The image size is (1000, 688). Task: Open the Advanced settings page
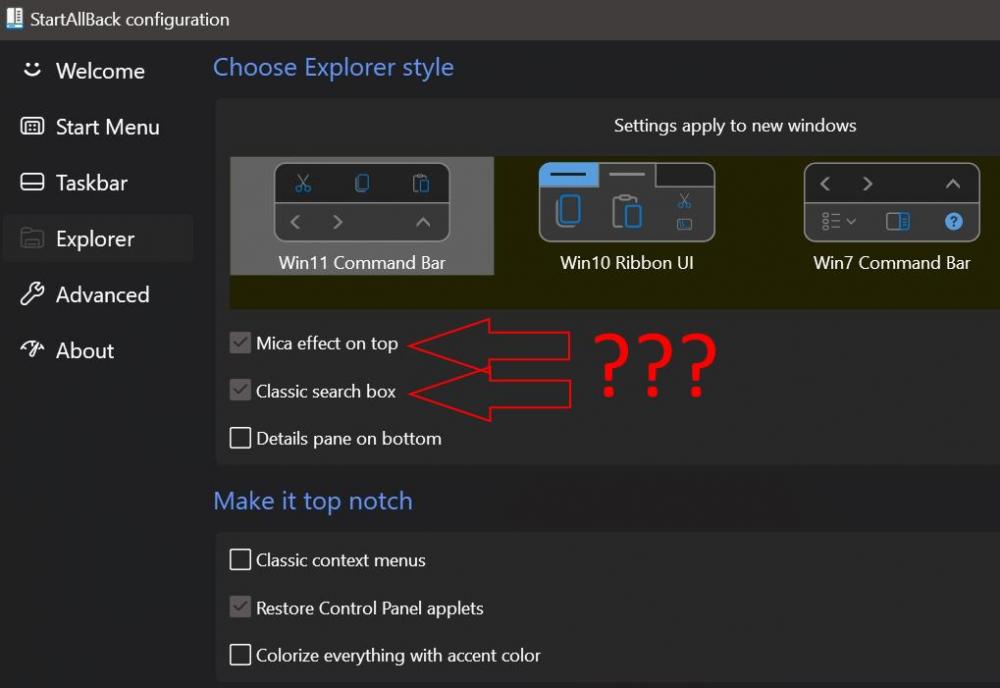click(x=99, y=295)
